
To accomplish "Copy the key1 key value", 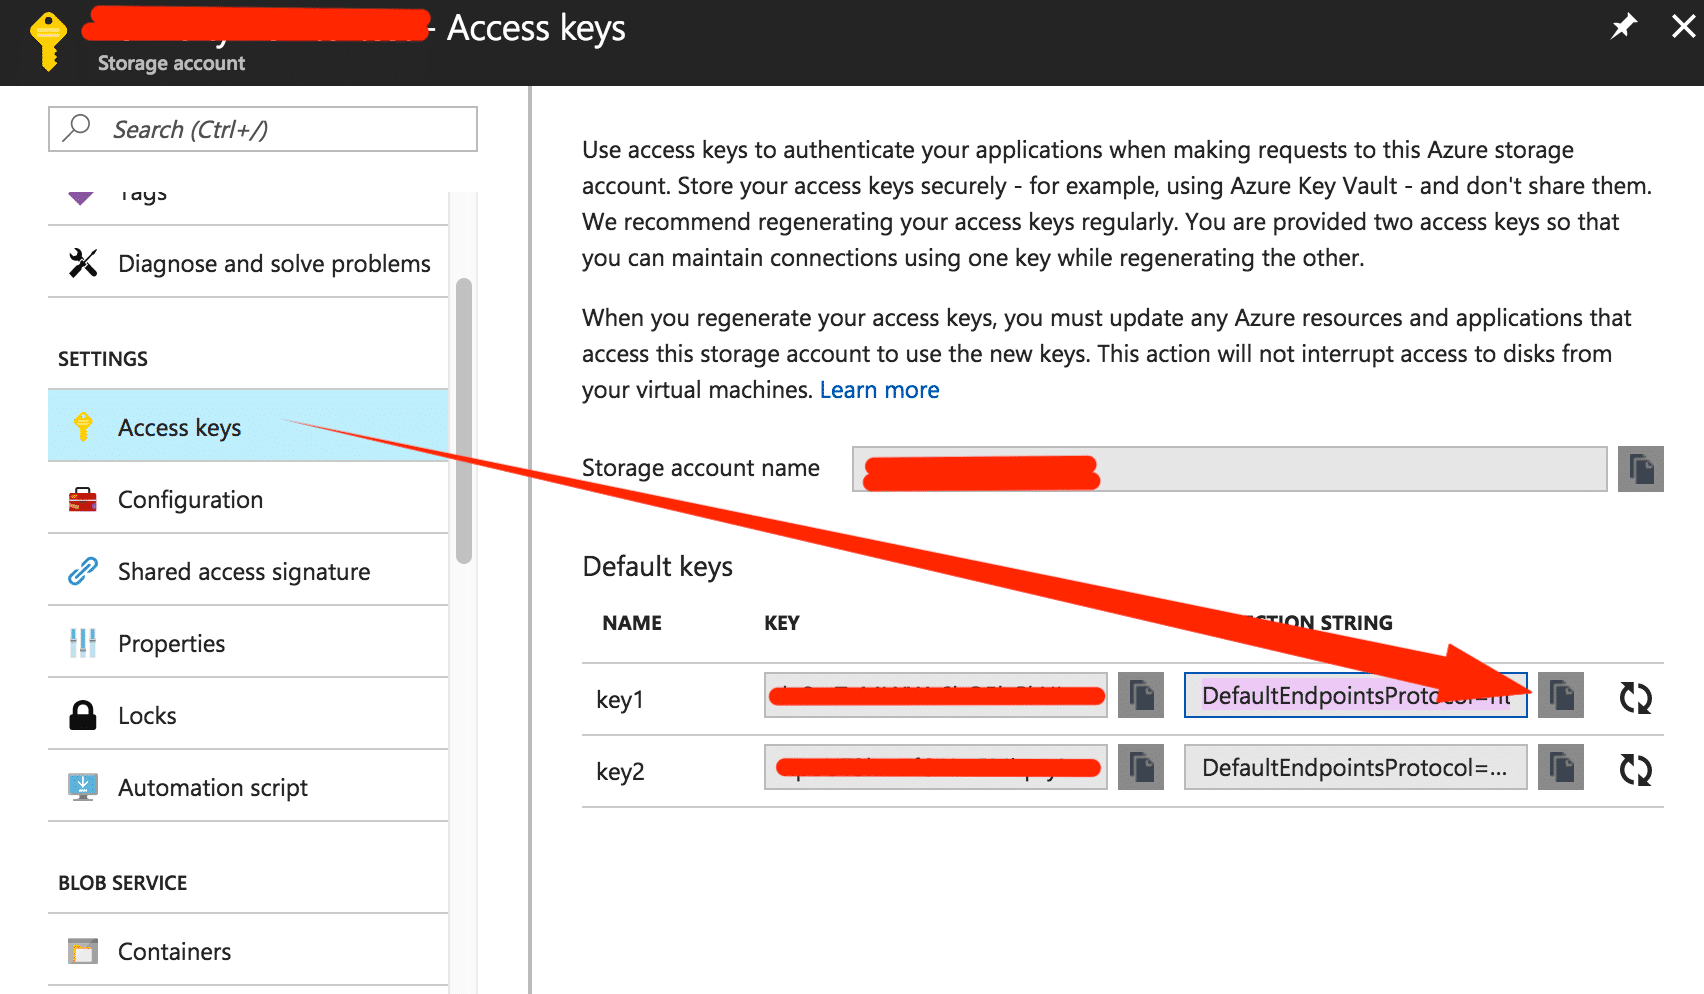I will (x=1141, y=695).
